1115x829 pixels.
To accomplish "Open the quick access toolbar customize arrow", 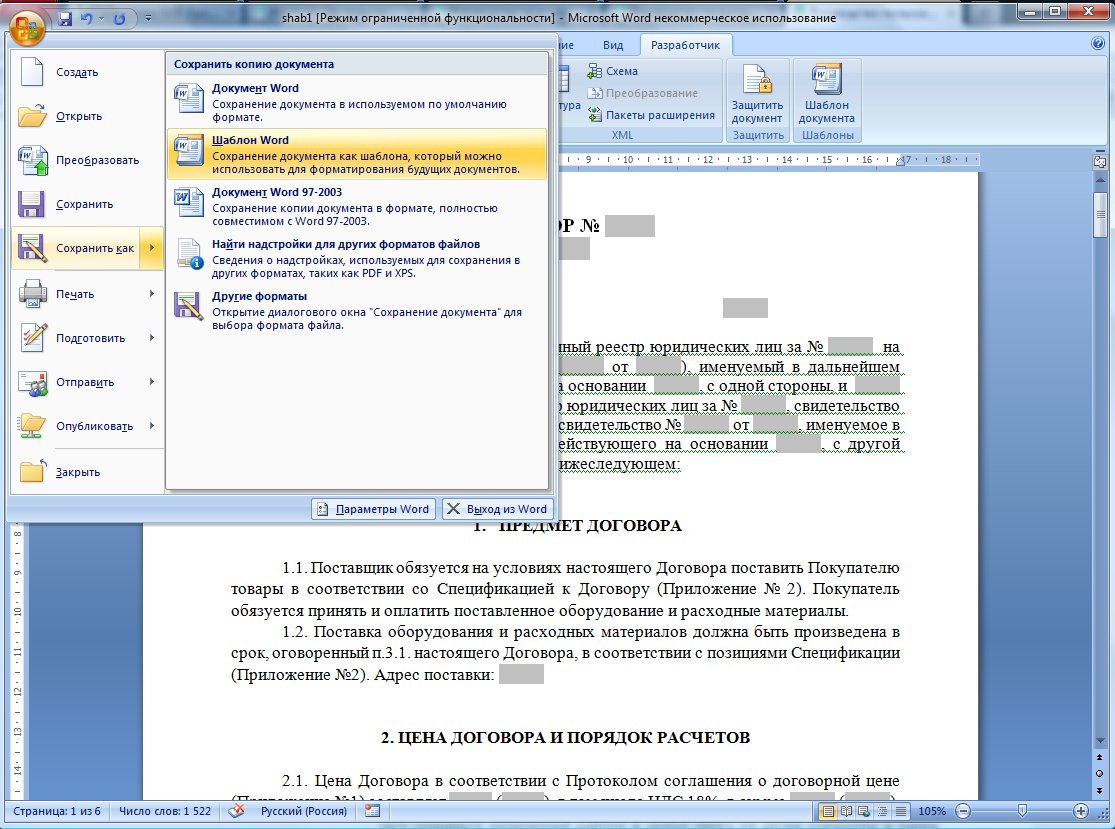I will click(x=148, y=18).
